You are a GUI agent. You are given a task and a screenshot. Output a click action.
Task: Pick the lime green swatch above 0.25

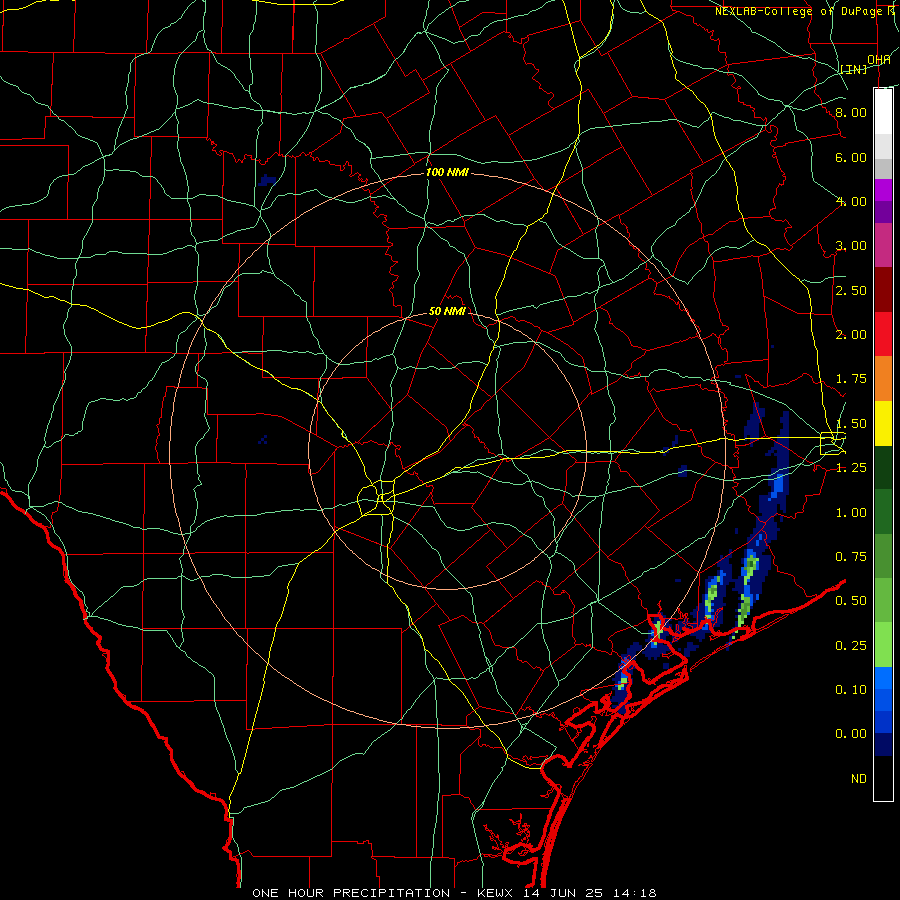[x=883, y=645]
